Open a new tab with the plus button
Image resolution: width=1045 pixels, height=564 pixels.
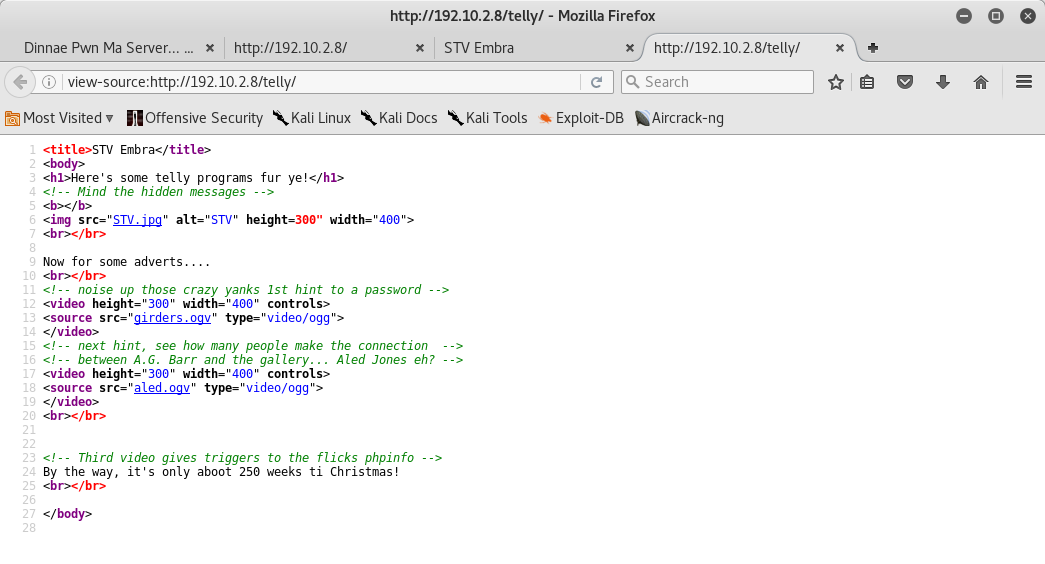873,48
